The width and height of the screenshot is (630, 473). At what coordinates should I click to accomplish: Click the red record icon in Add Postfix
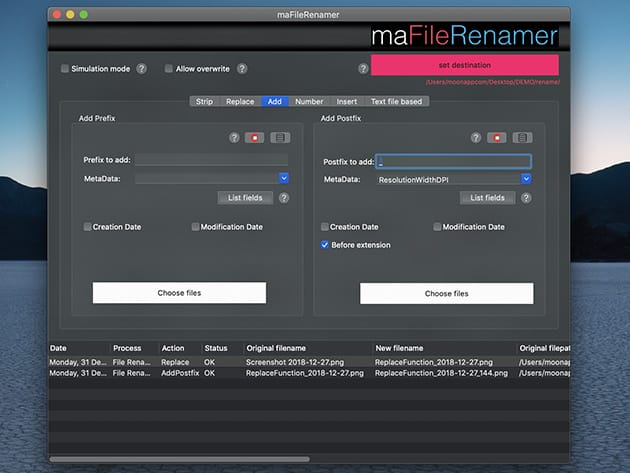click(x=497, y=138)
